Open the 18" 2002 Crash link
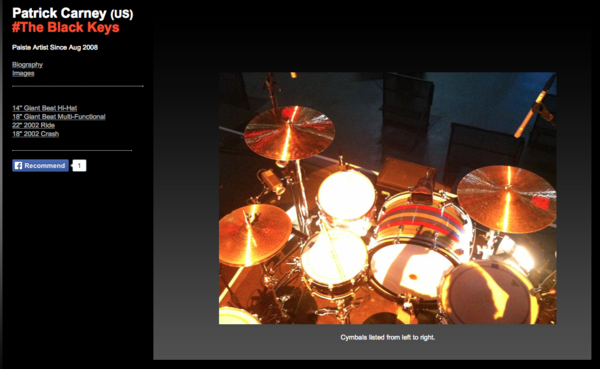Screen dimensions: 600x369 point(36,134)
